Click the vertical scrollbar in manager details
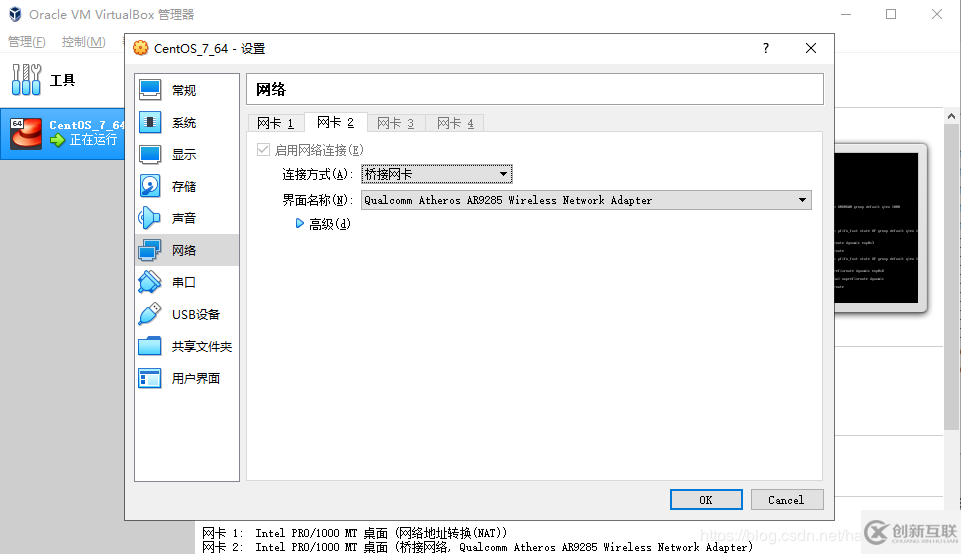The width and height of the screenshot is (961, 554). pos(951,276)
